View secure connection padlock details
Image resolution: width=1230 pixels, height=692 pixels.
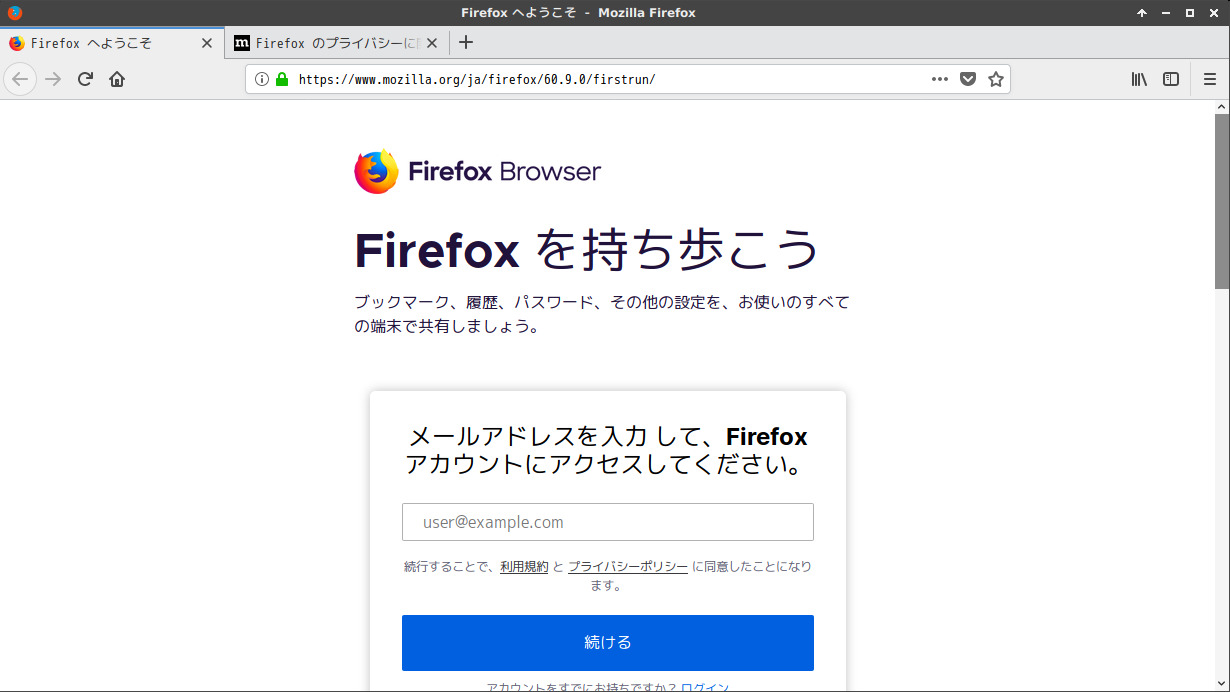(282, 79)
